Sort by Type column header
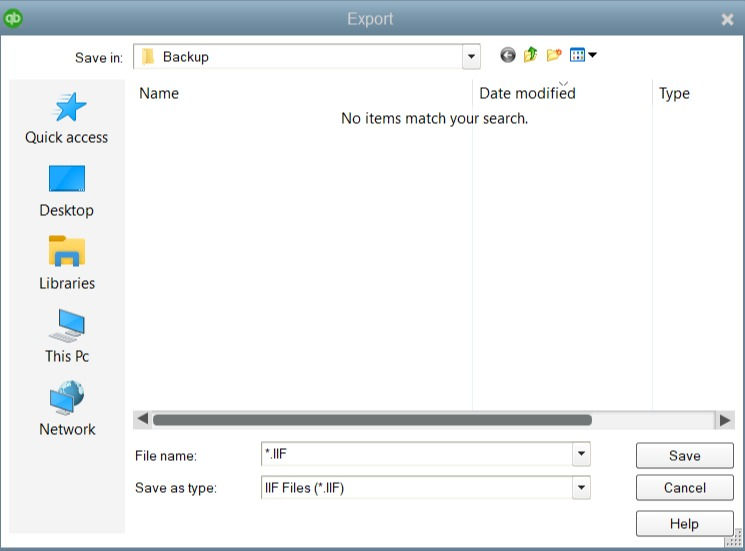Screen dimensions: 745x551 [x=674, y=93]
